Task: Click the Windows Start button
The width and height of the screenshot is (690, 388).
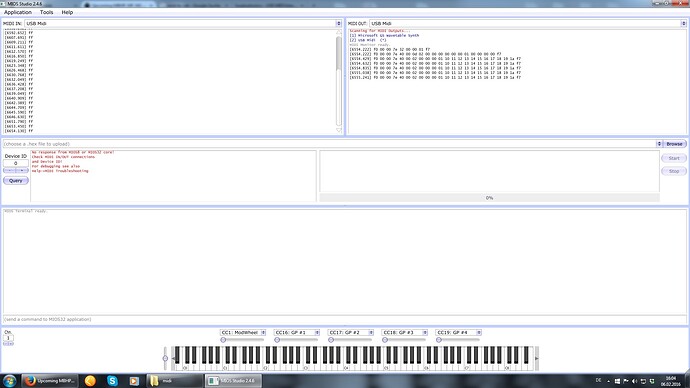Action: 9,381
